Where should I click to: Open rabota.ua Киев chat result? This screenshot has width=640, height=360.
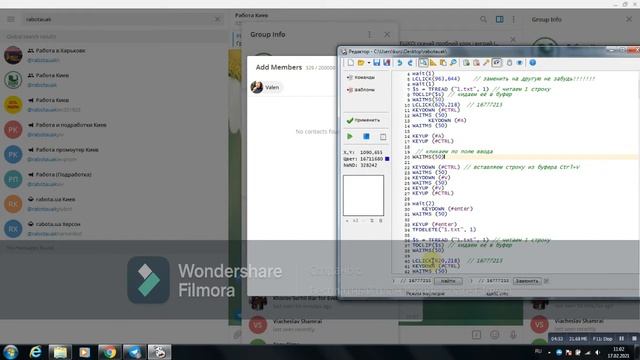(x=114, y=204)
